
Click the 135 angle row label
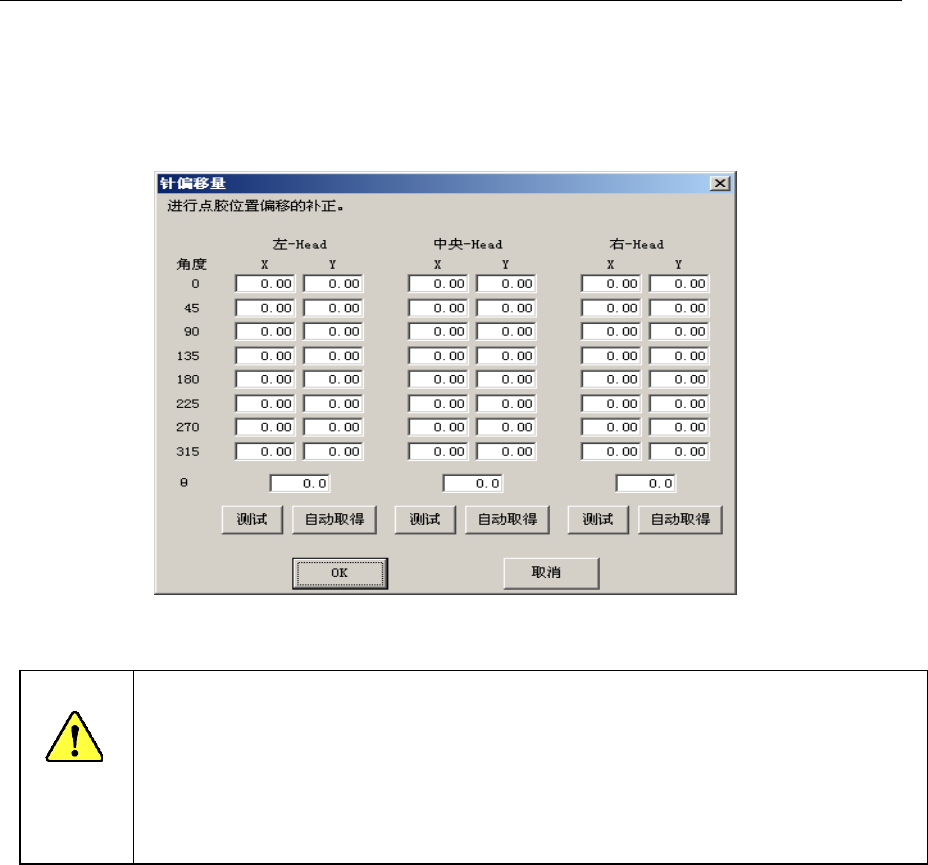click(x=188, y=356)
